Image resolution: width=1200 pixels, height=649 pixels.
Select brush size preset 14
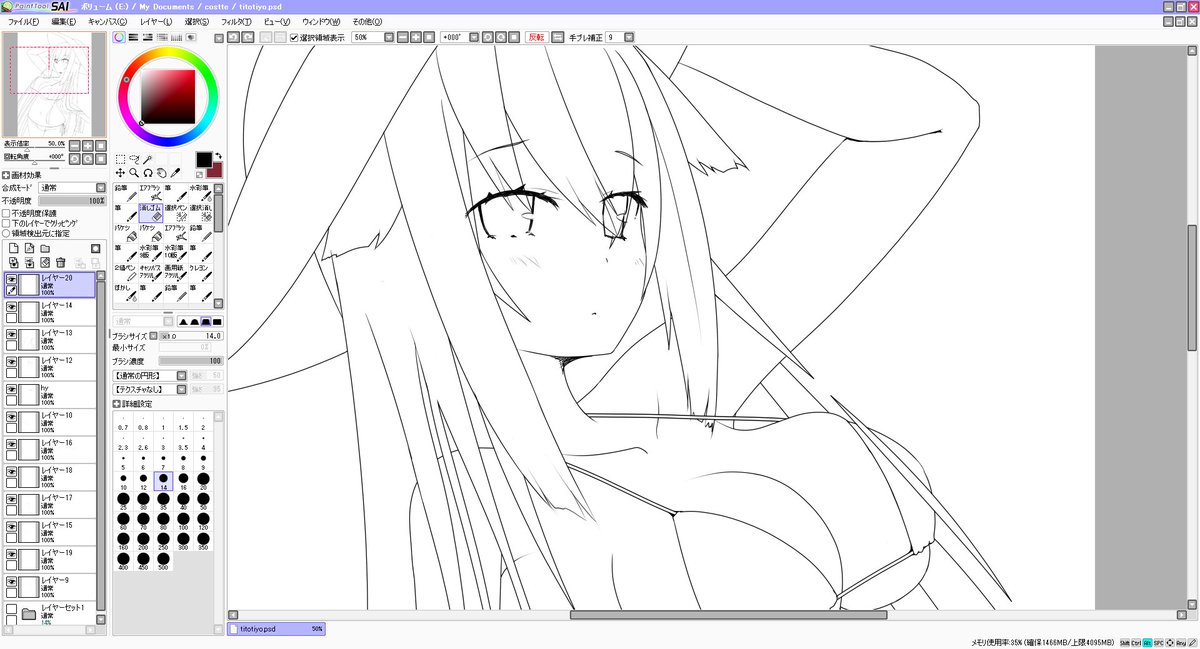tap(163, 482)
